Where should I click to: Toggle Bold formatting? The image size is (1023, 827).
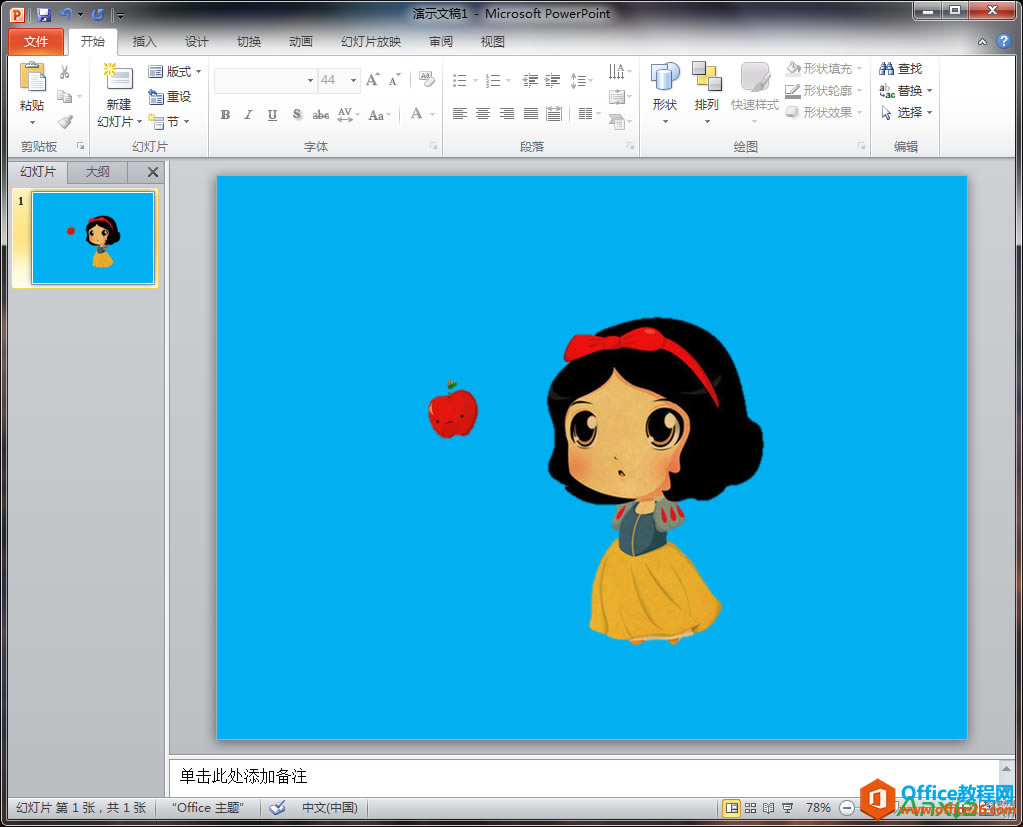tap(225, 115)
